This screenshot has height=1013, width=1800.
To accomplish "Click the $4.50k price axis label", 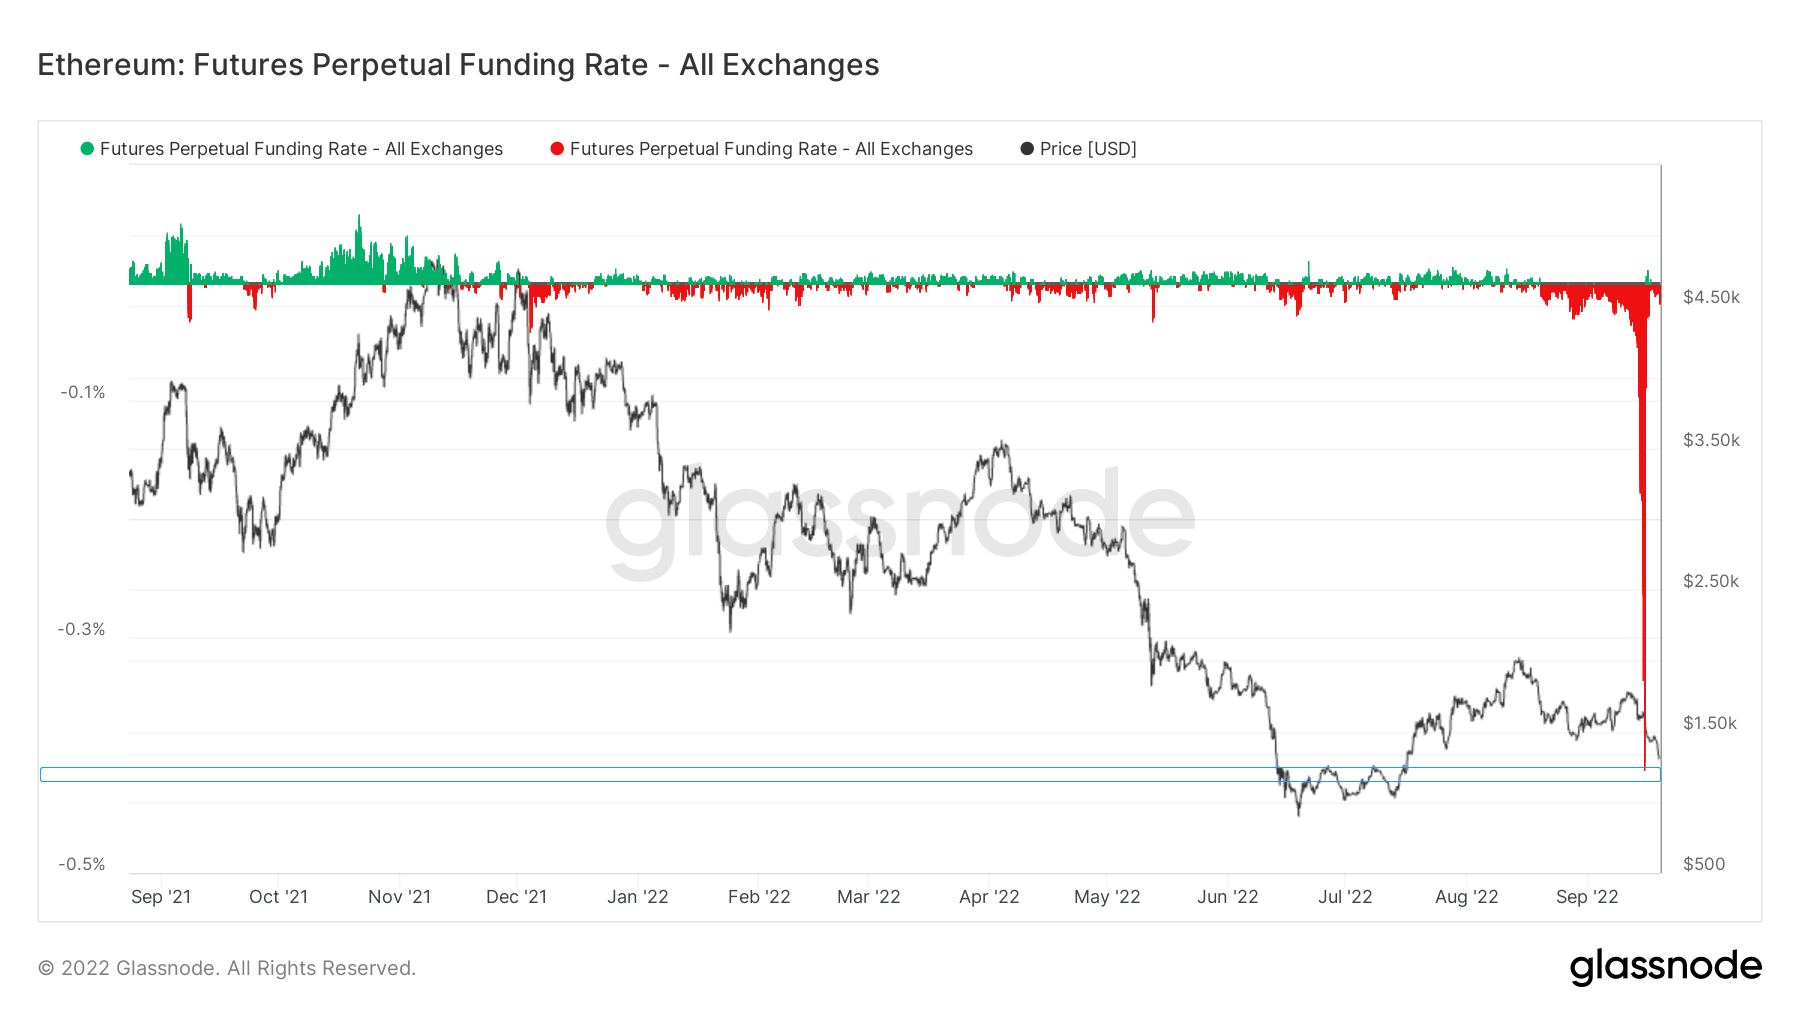I will 1711,297.
